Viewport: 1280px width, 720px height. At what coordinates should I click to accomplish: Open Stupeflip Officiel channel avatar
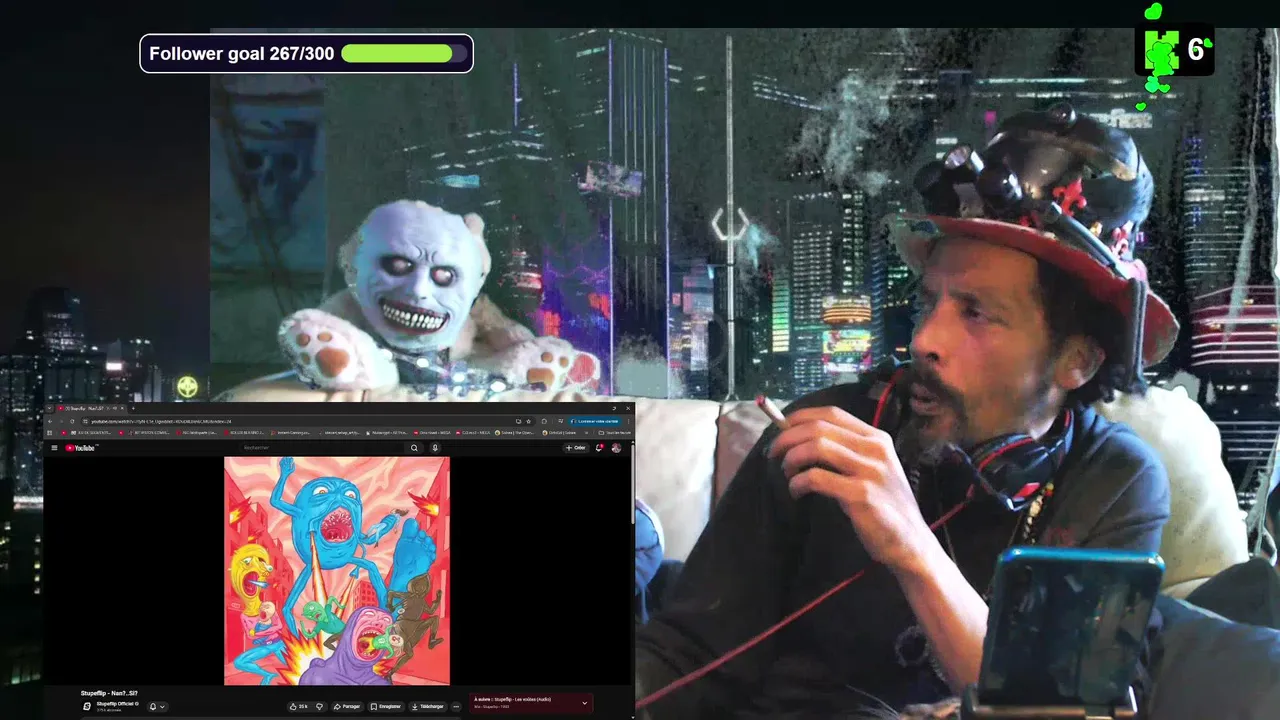86,707
